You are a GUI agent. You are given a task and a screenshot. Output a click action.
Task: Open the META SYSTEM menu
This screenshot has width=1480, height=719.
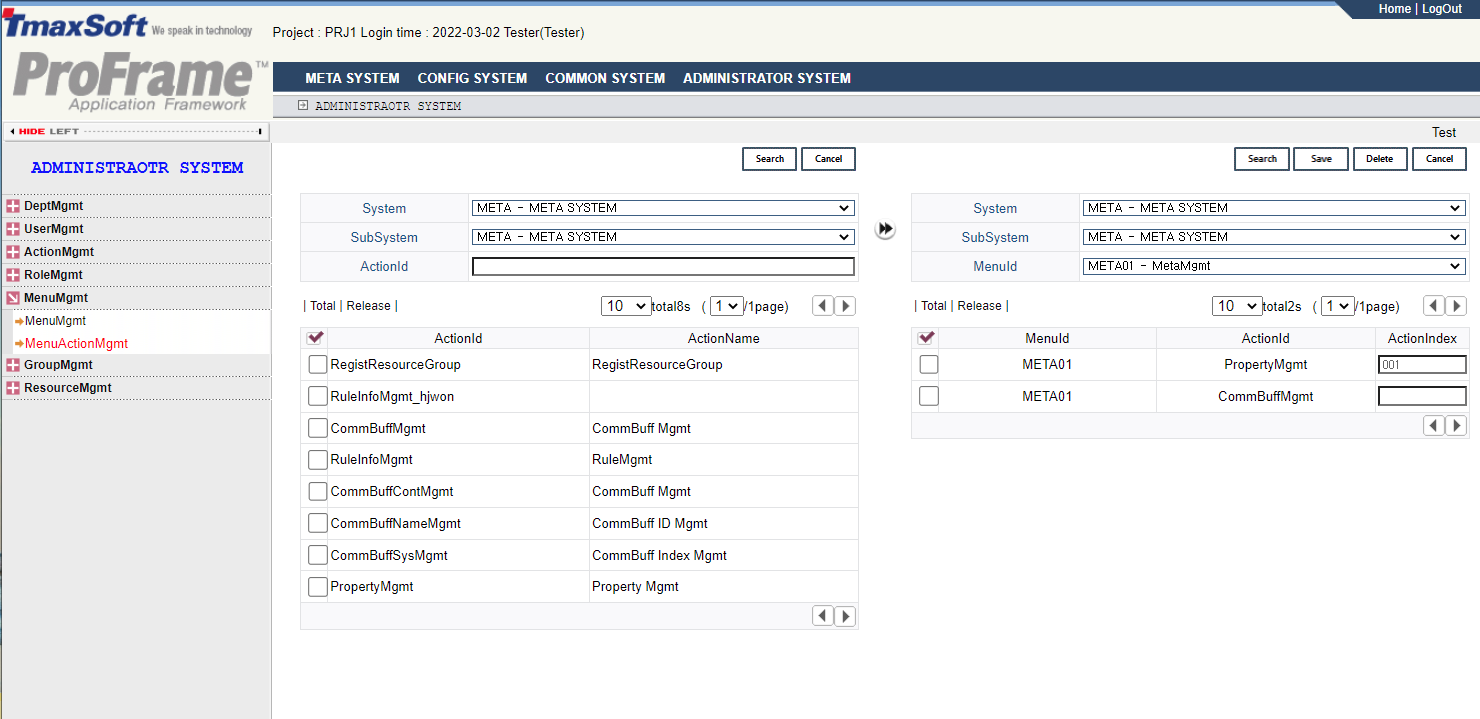click(x=352, y=77)
